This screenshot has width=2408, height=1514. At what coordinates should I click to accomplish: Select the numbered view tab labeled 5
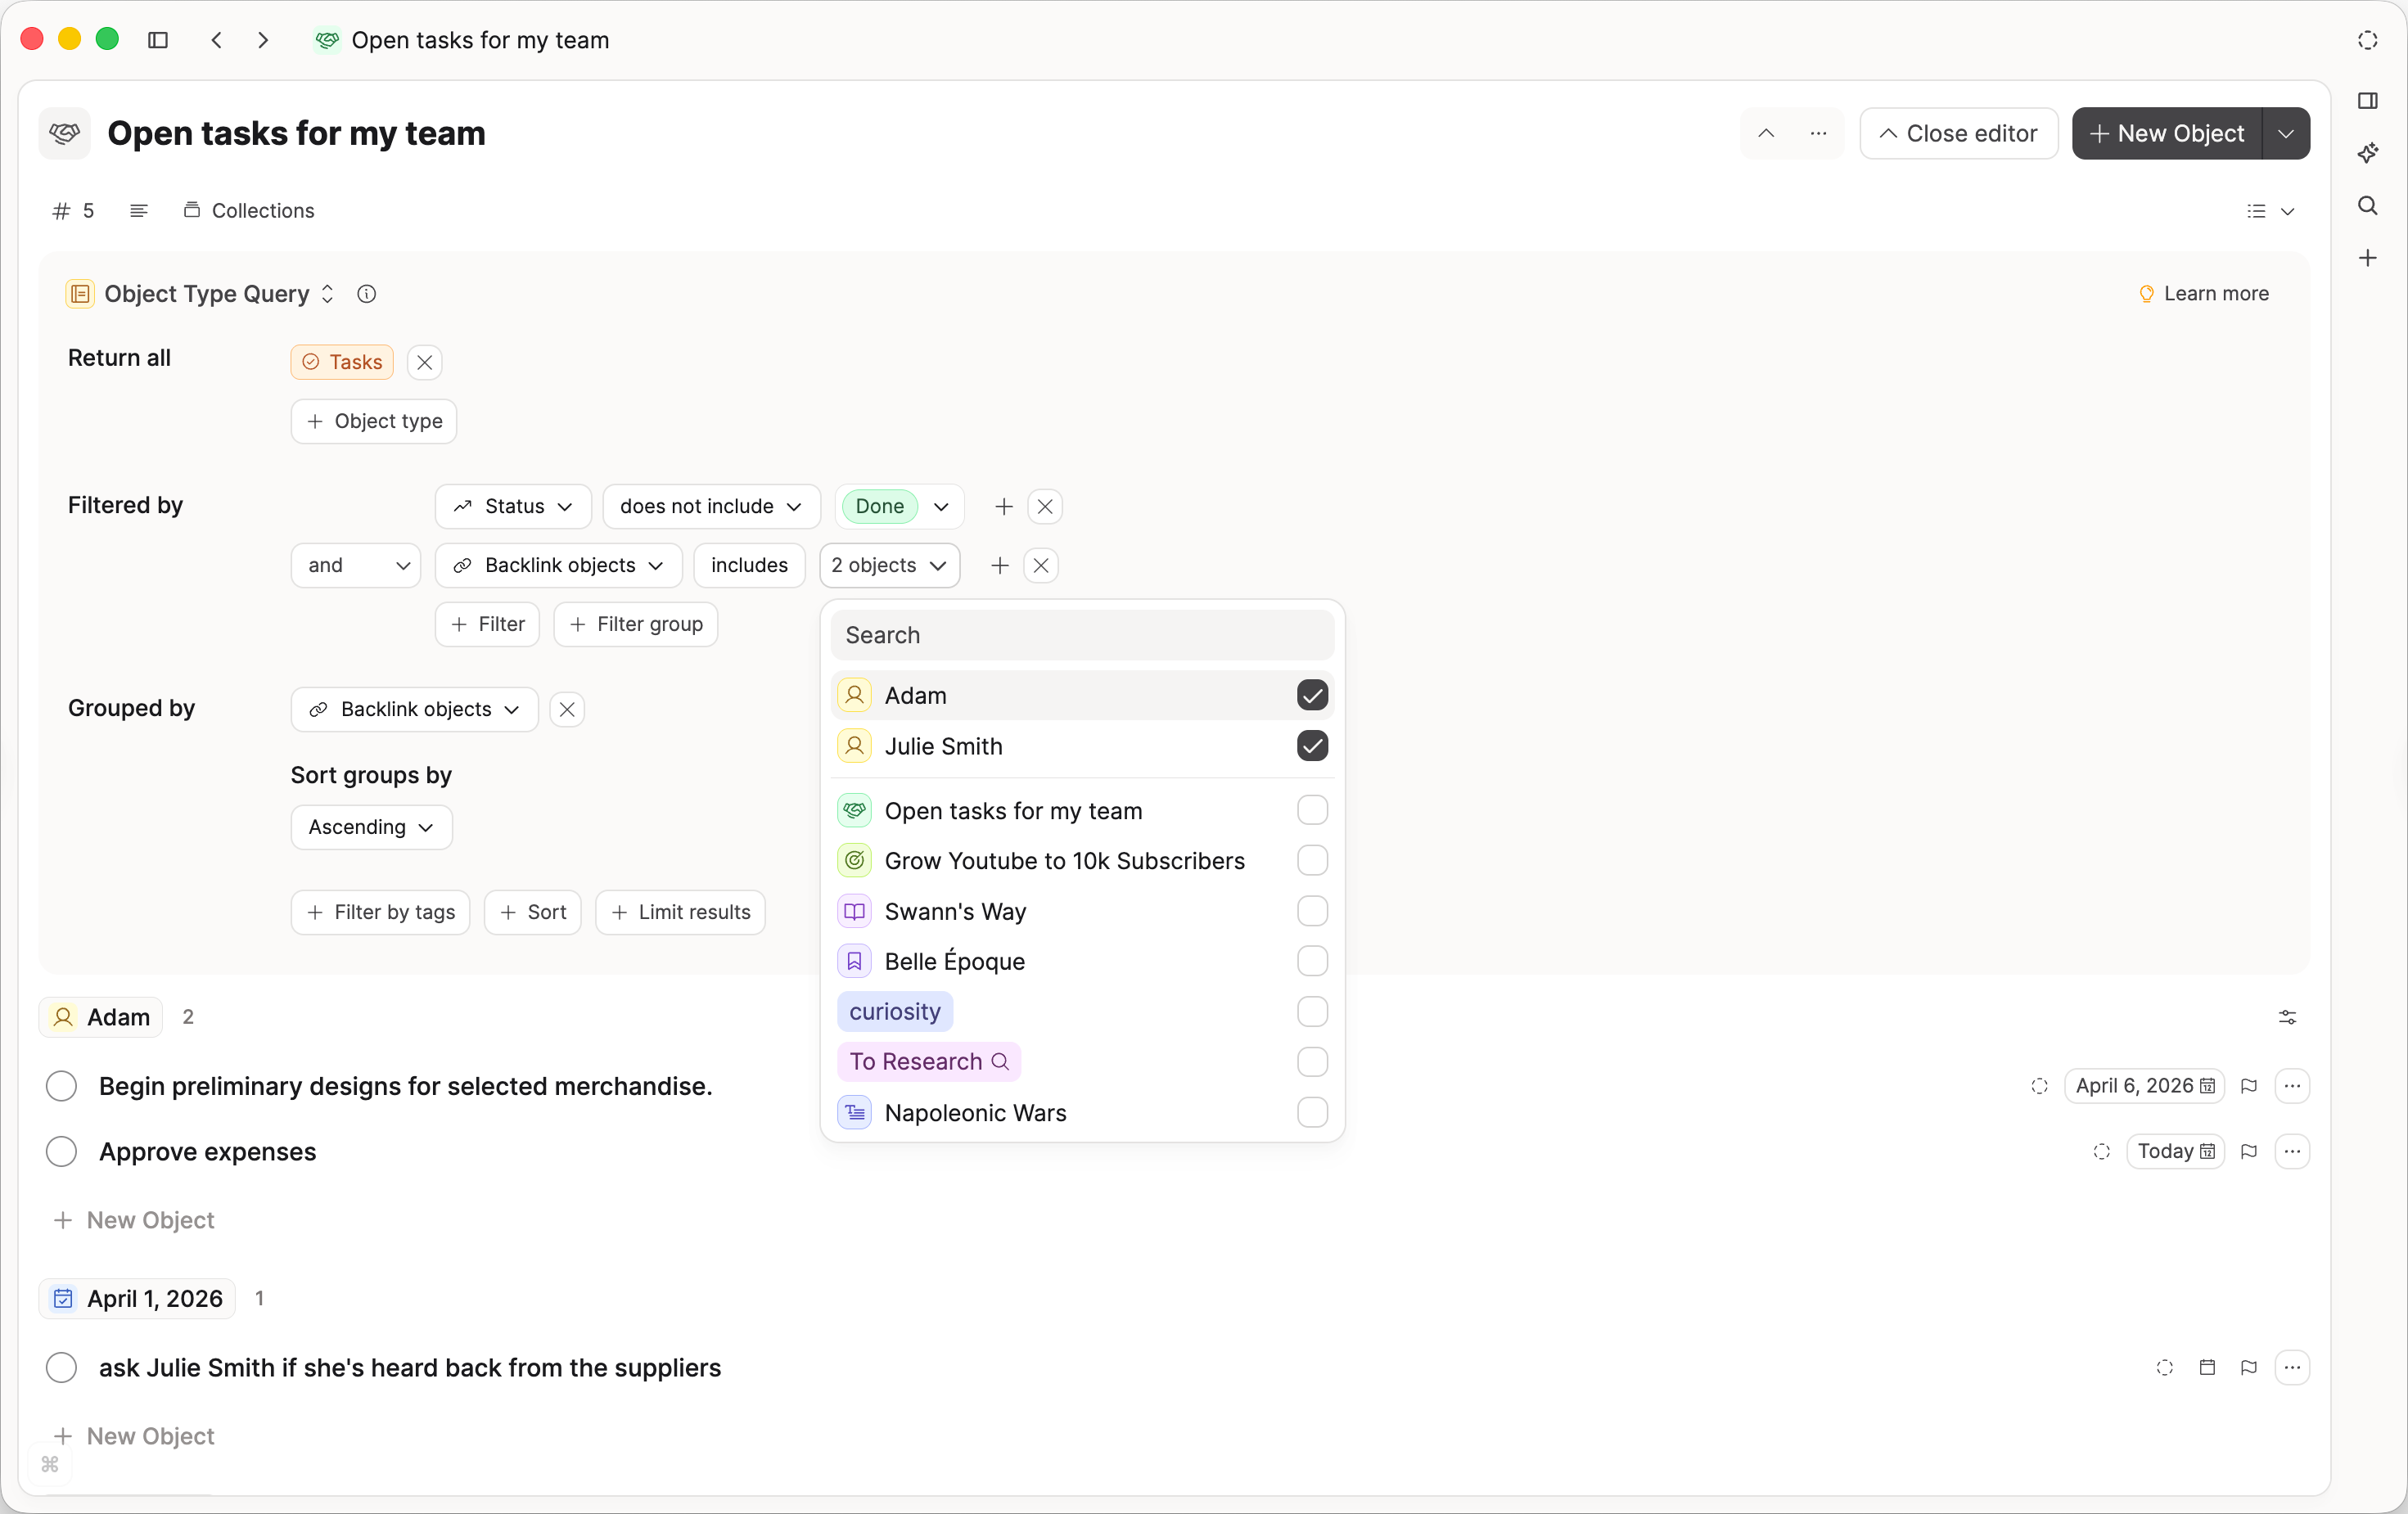click(71, 210)
